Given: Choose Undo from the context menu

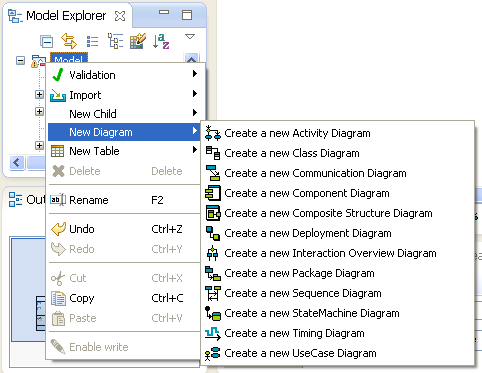Looking at the screenshot, I should (x=125, y=229).
